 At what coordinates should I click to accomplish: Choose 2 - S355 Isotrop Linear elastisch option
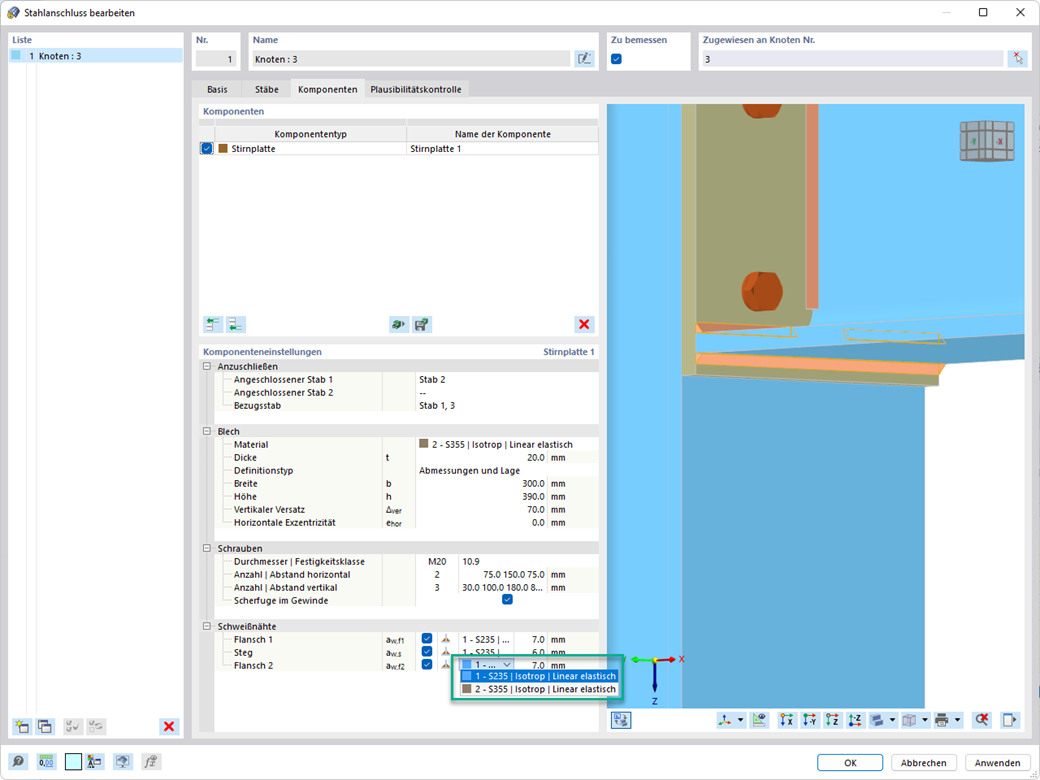539,689
